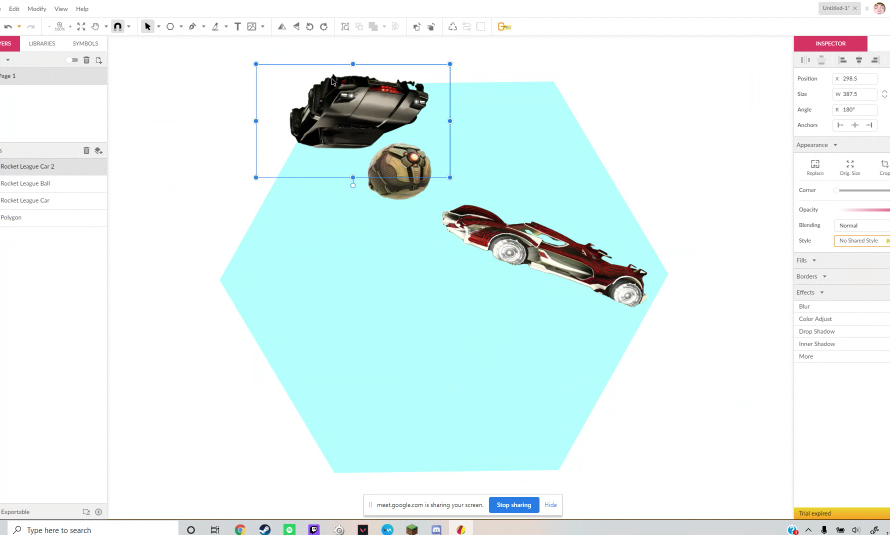This screenshot has height=535, width=890.
Task: Click the Orig. Size button
Action: 850,167
